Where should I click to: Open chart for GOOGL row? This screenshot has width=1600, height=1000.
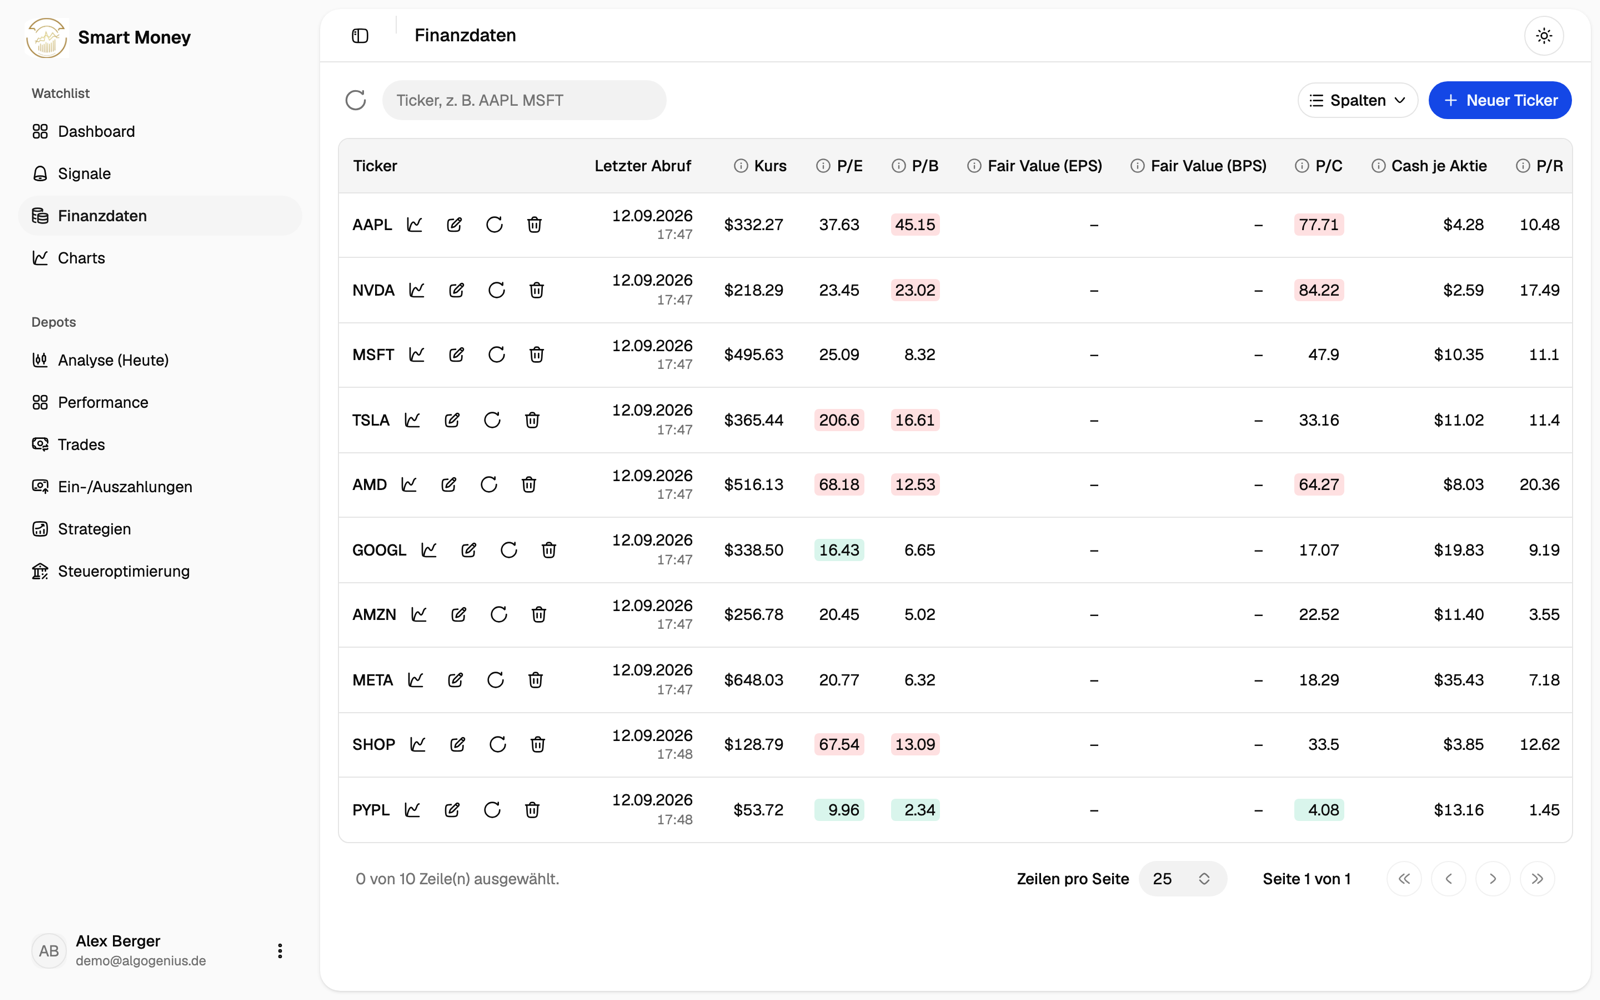(x=429, y=550)
